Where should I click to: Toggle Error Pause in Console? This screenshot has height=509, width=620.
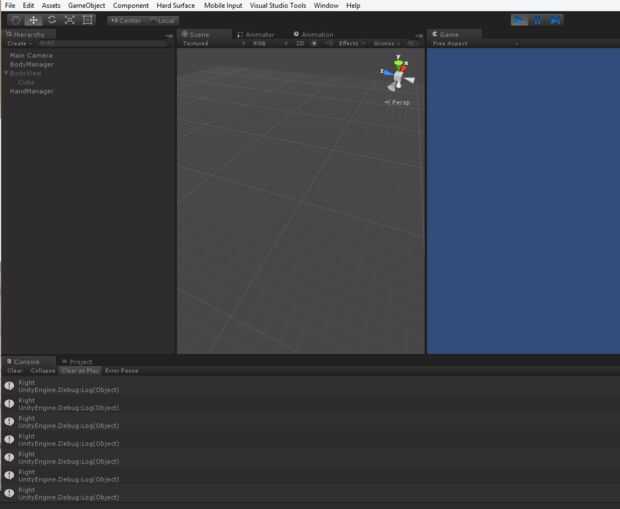(122, 371)
